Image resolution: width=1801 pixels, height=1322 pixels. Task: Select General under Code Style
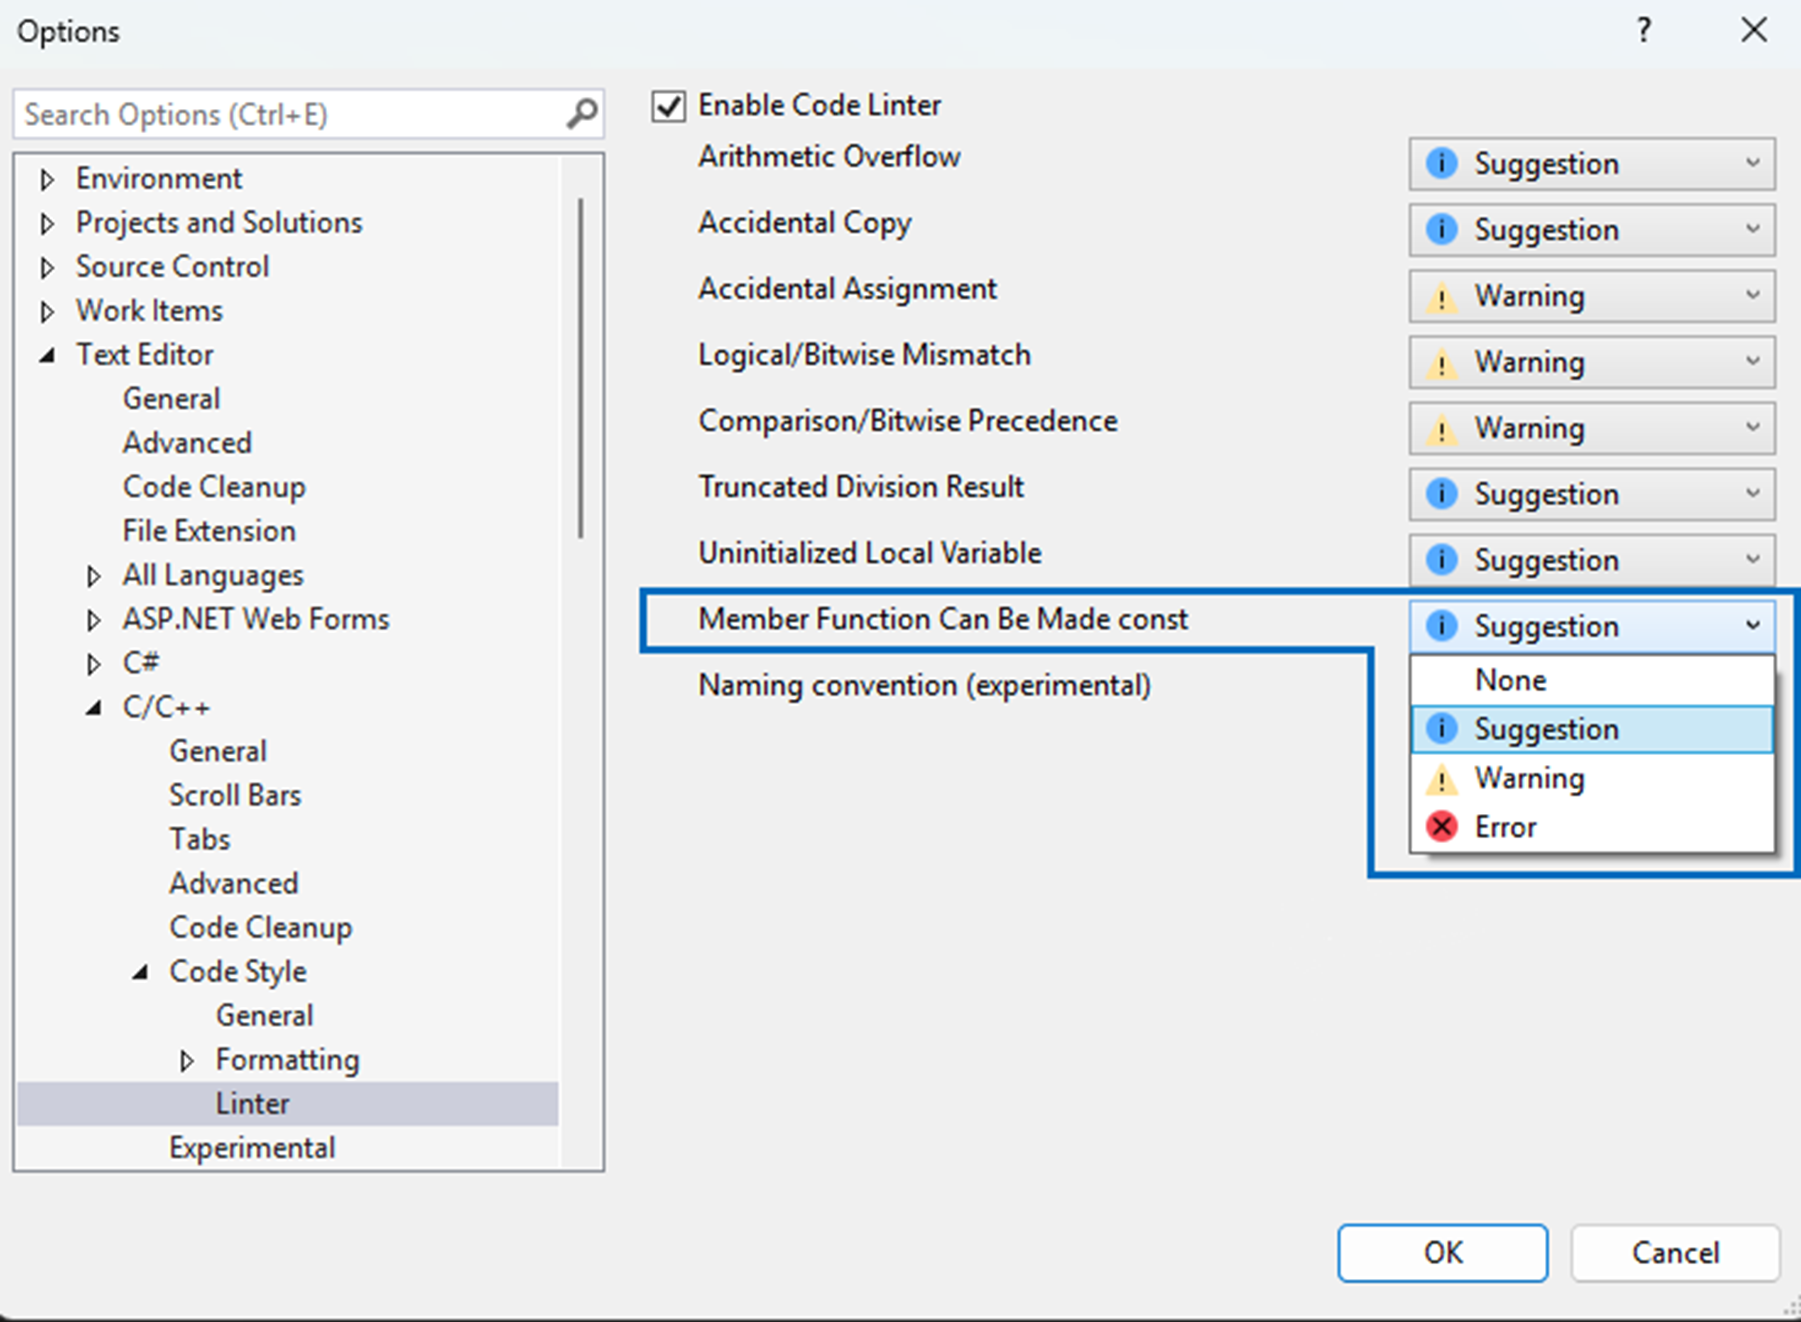pos(265,1015)
